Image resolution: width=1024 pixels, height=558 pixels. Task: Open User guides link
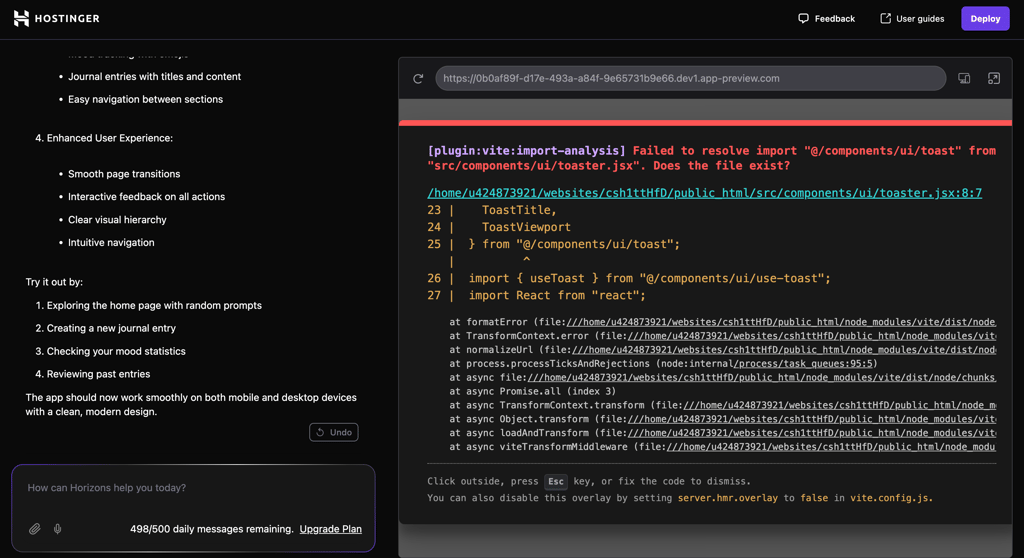[x=912, y=18]
